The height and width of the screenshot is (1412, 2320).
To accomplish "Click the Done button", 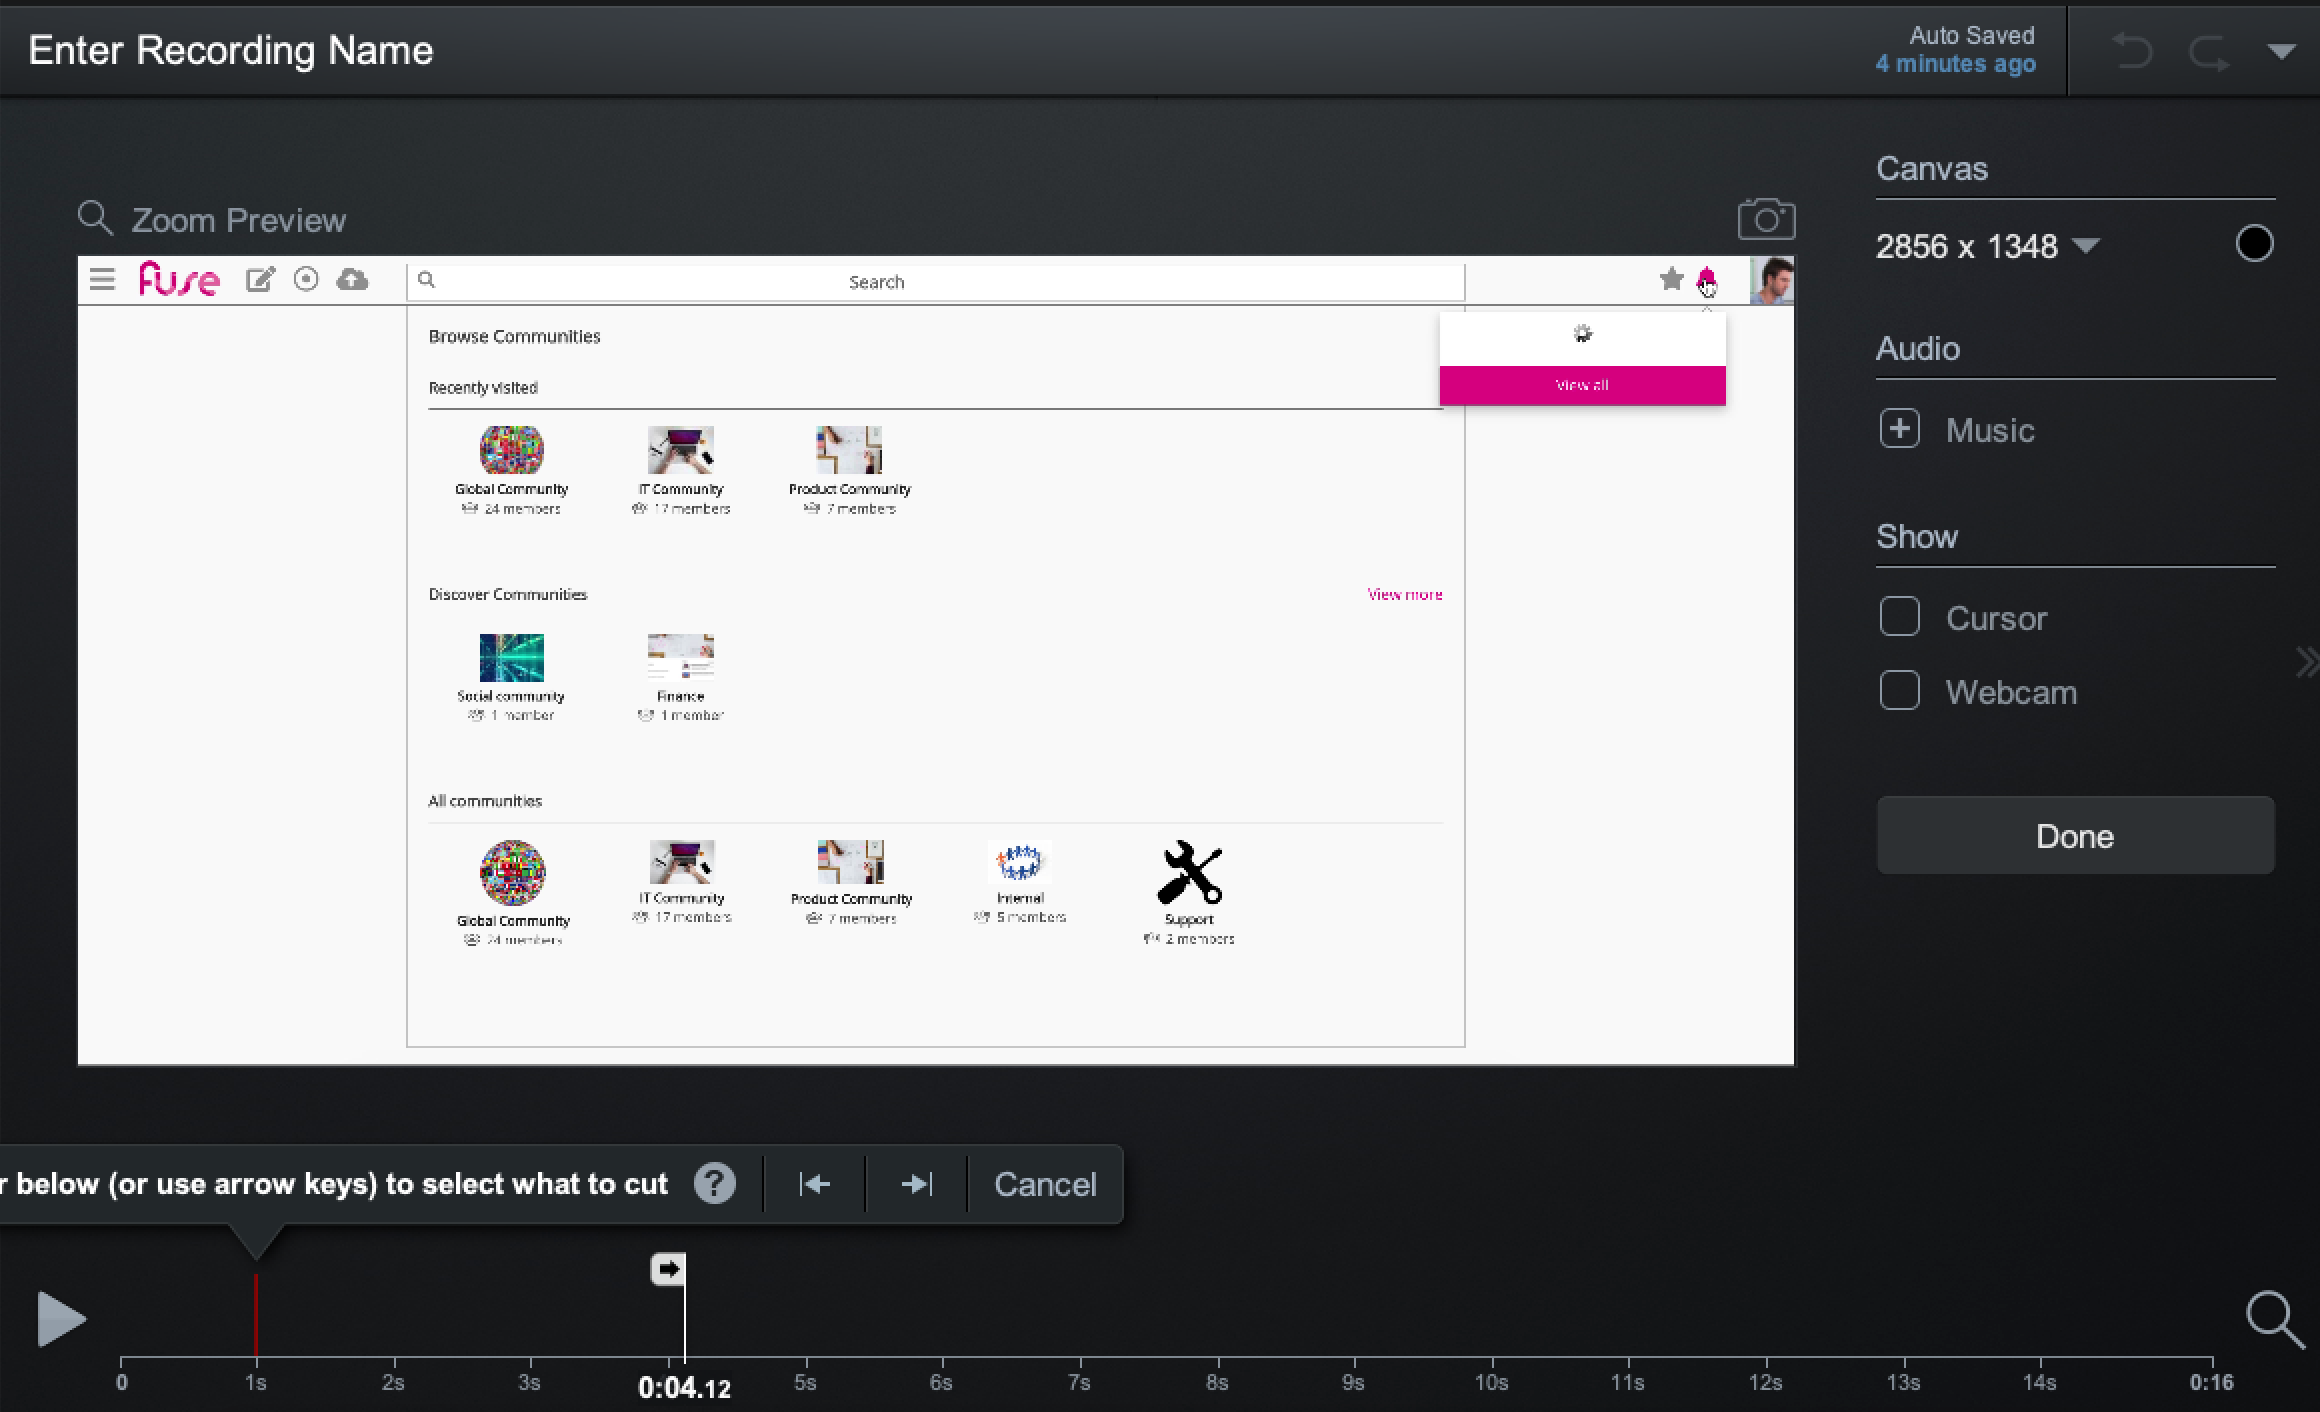I will pos(2074,836).
